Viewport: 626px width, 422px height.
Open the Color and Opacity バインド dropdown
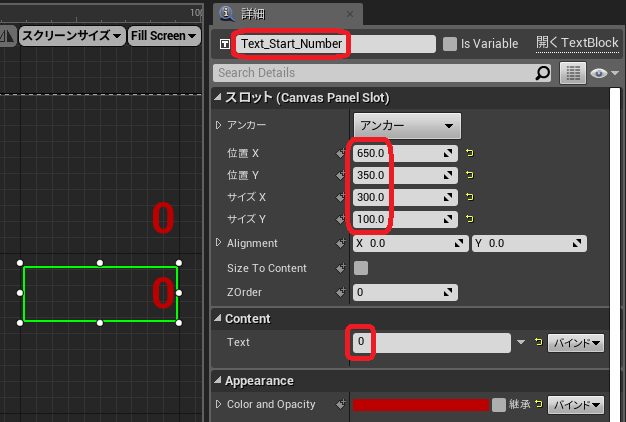tap(576, 405)
